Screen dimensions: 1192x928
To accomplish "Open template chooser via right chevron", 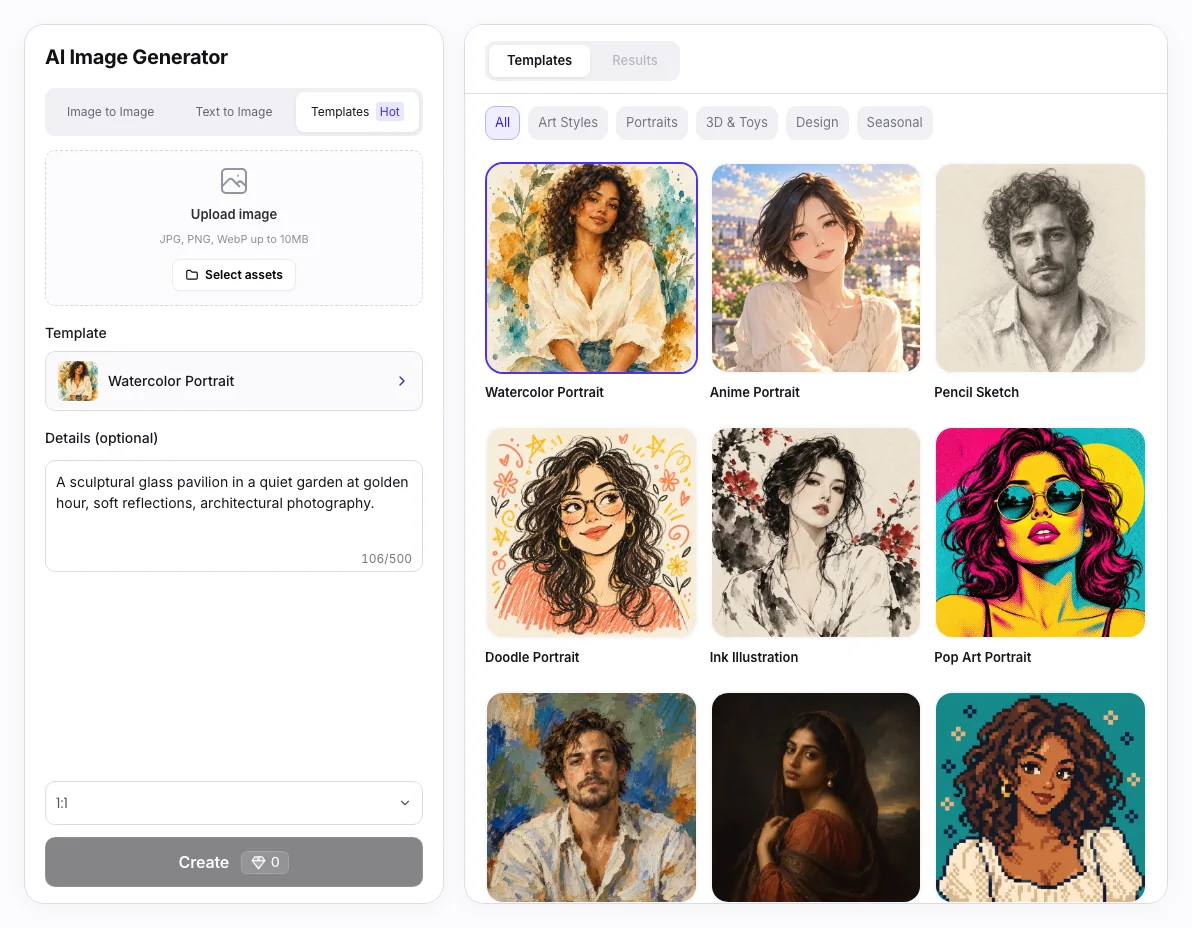I will pos(401,381).
